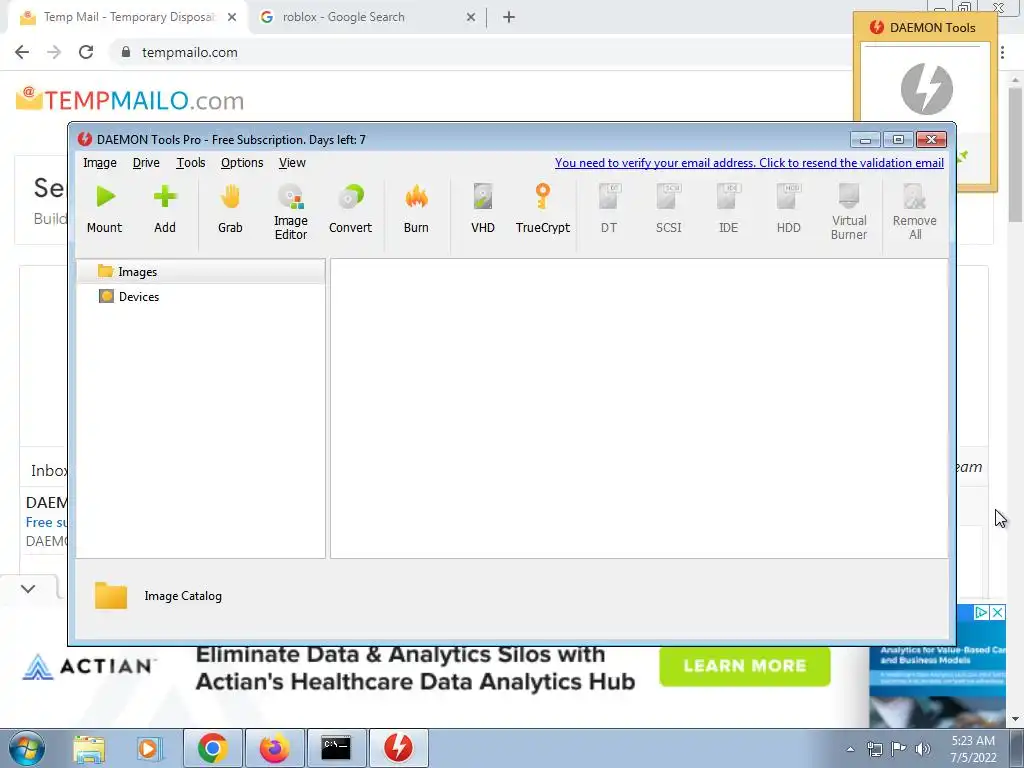Click the IDE drive icon
The image size is (1024, 768).
(728, 196)
